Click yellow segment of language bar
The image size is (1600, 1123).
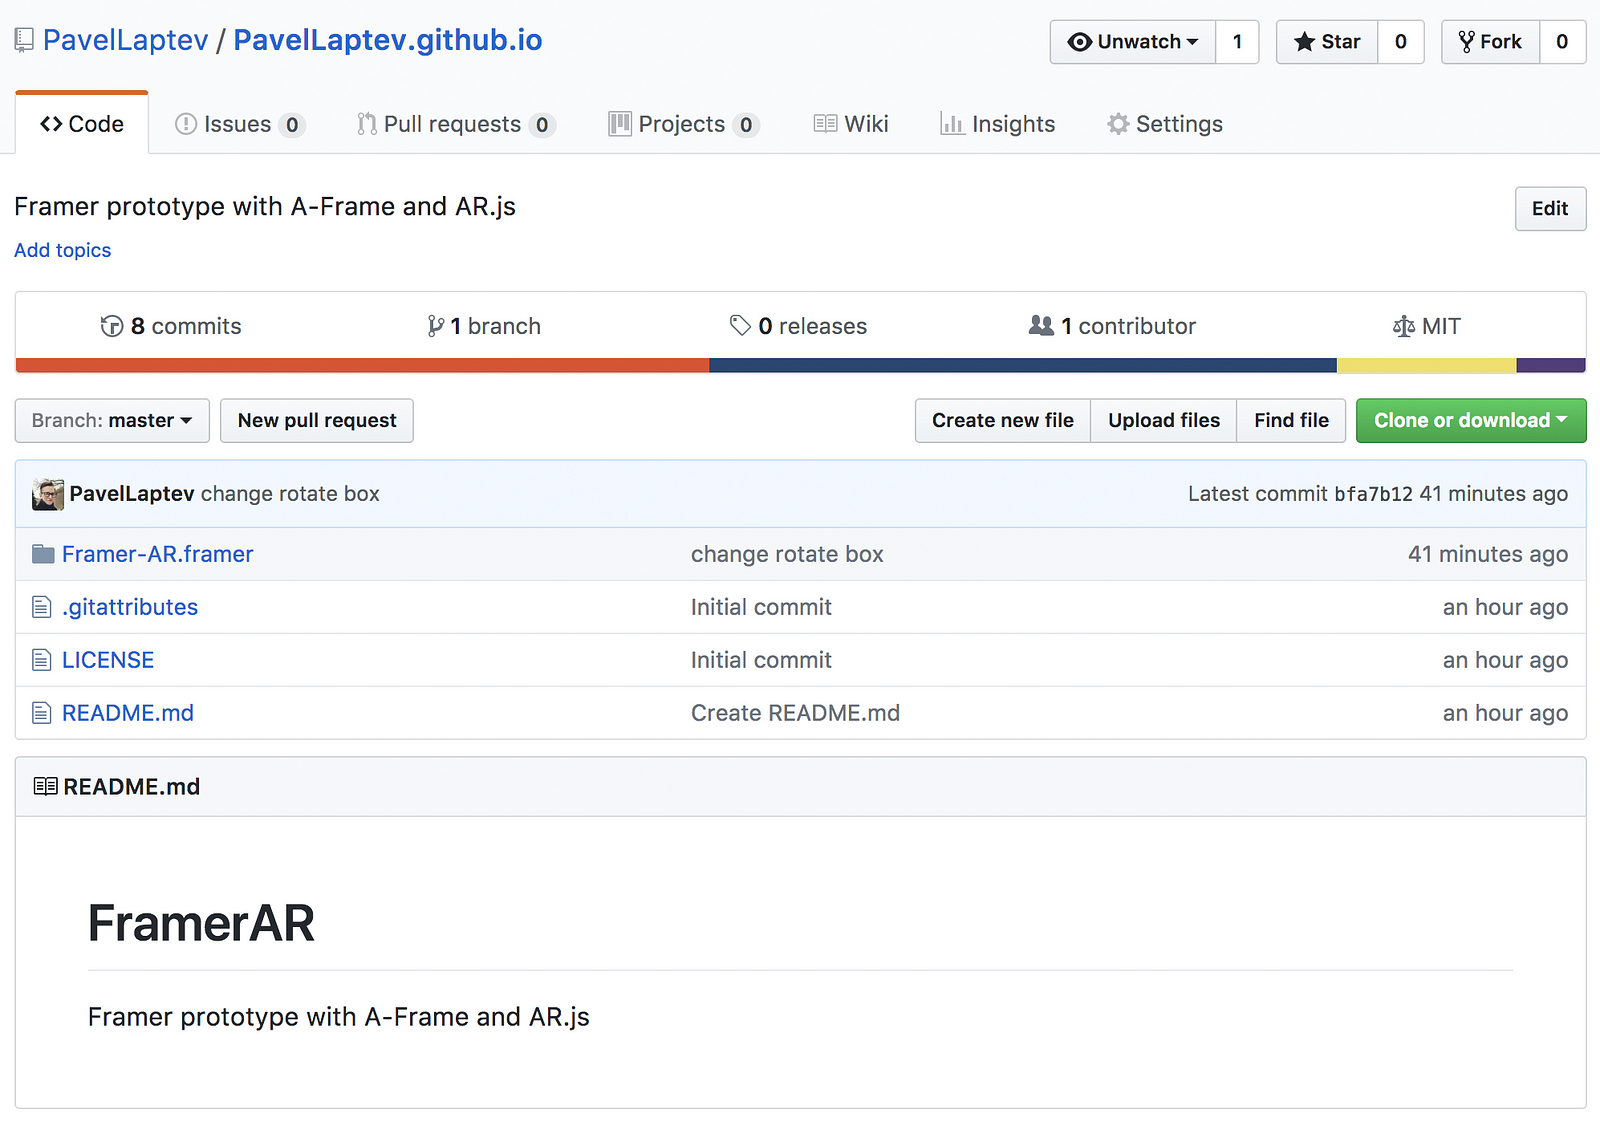click(1427, 366)
